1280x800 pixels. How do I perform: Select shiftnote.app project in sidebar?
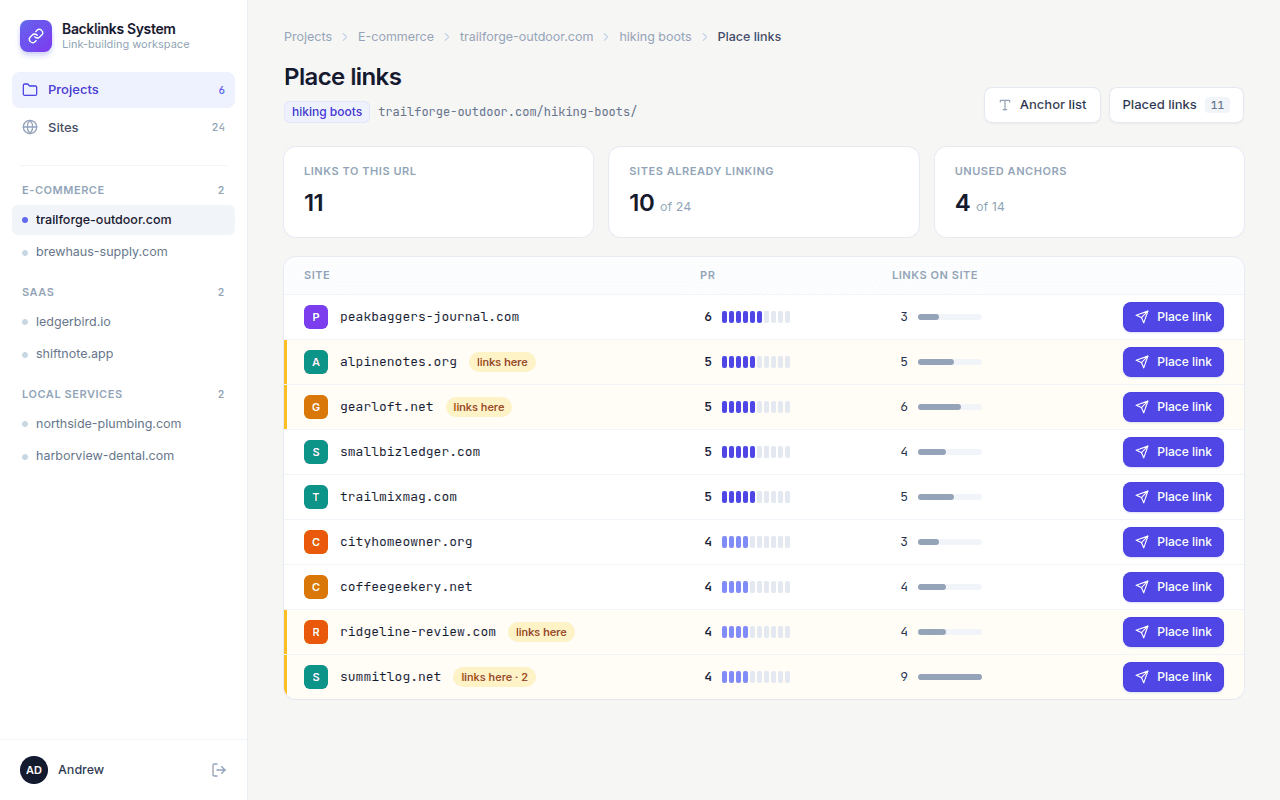(123, 354)
